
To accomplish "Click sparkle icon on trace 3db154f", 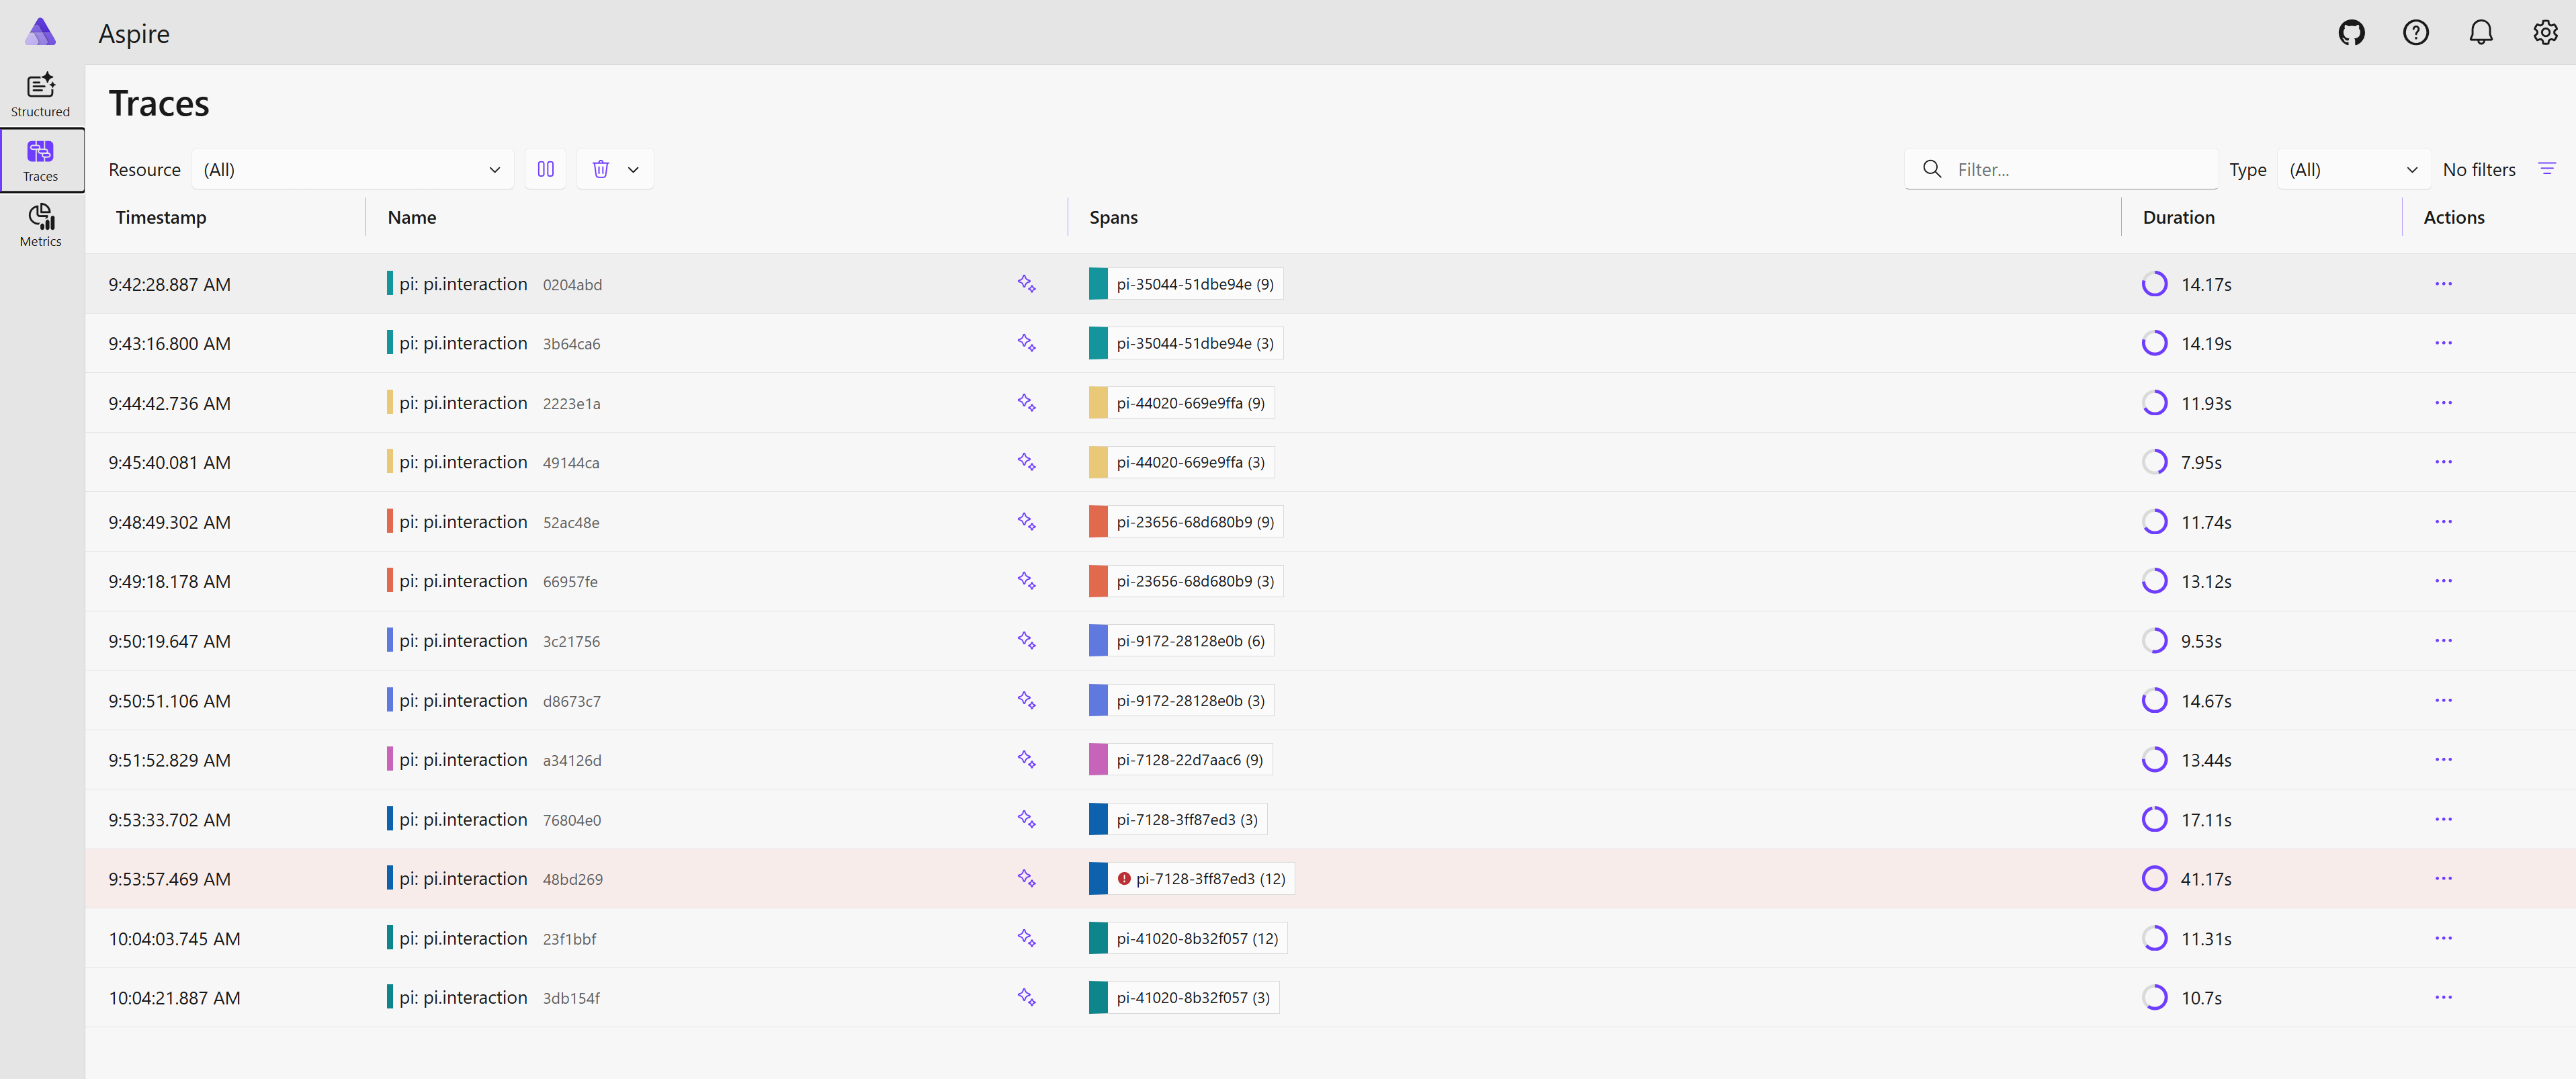I will pos(1026,998).
